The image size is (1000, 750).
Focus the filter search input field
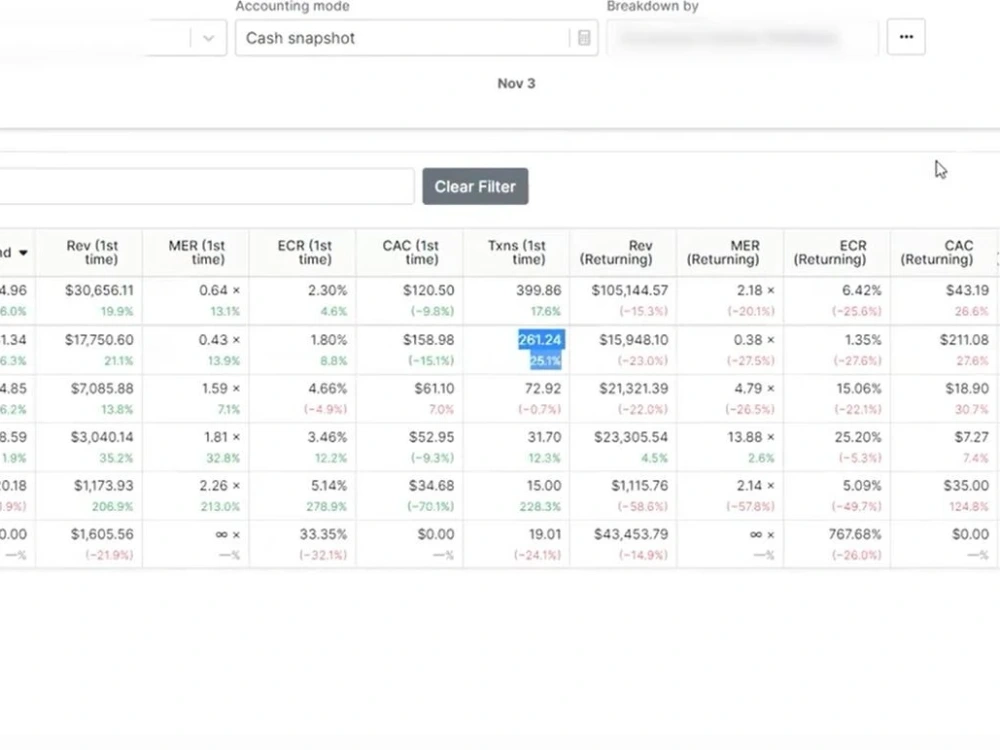point(207,186)
